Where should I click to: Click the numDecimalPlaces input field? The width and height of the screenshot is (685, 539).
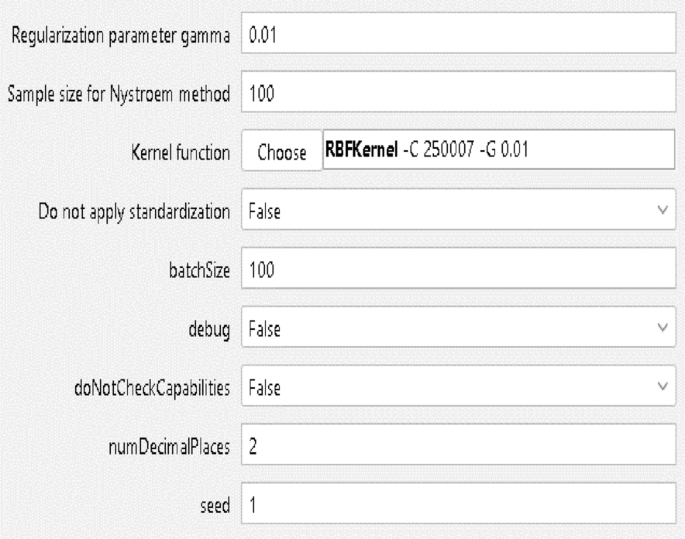[458, 447]
